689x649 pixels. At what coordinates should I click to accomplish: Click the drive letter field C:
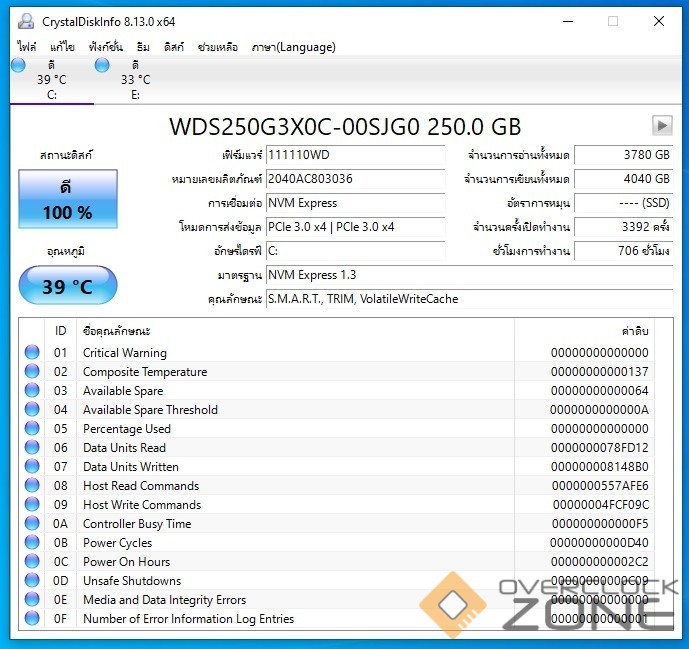pos(355,251)
